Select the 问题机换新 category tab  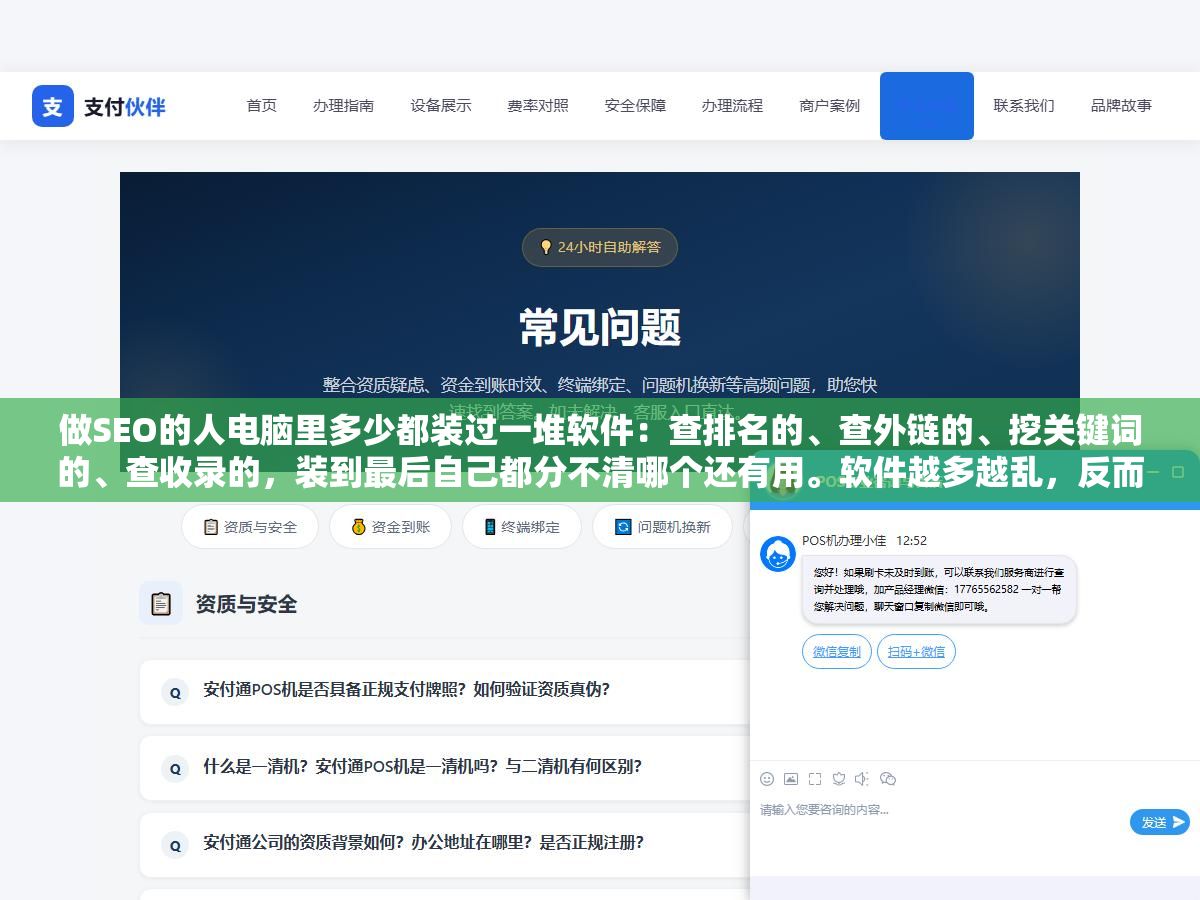click(663, 527)
